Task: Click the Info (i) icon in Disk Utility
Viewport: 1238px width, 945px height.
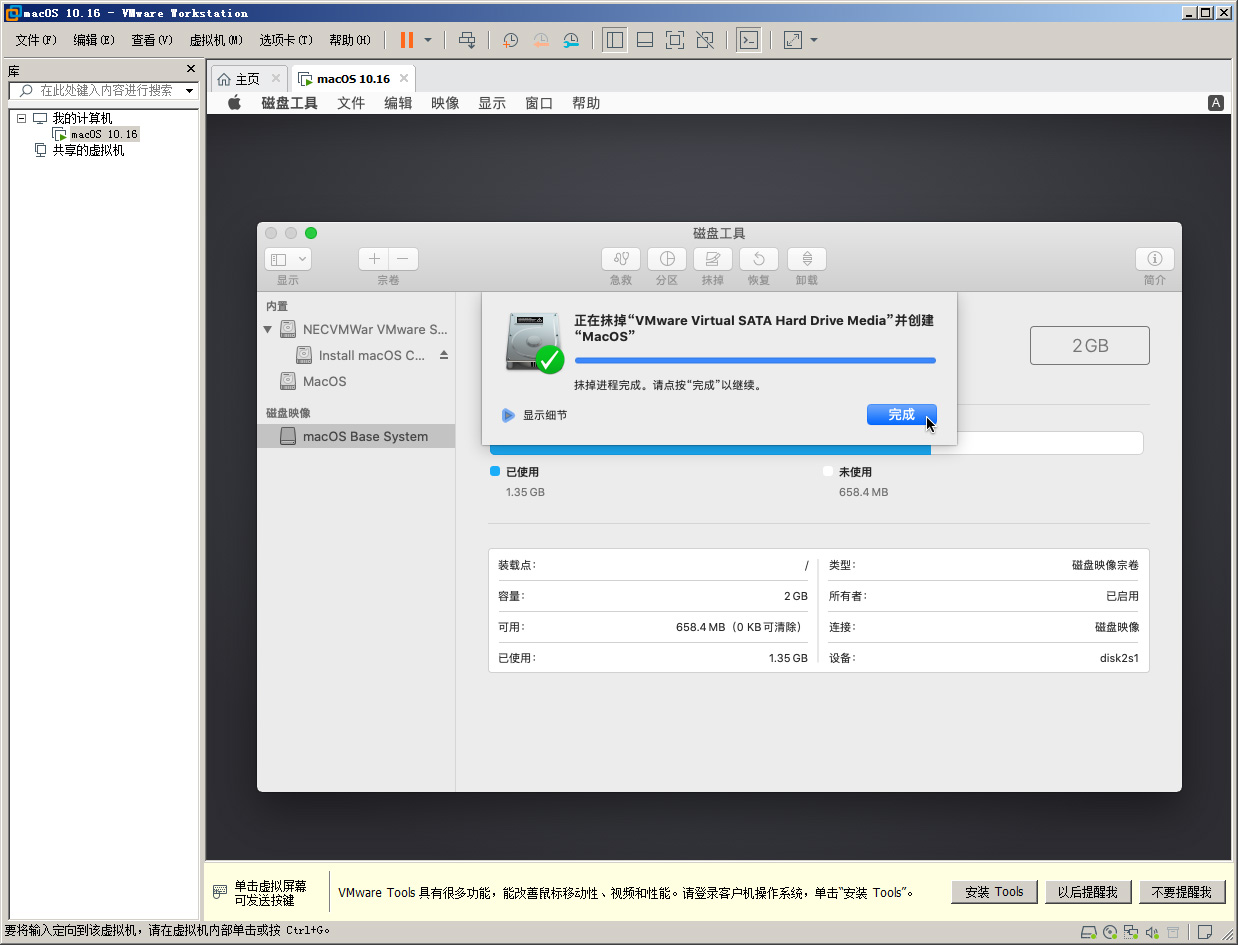Action: (x=1155, y=259)
